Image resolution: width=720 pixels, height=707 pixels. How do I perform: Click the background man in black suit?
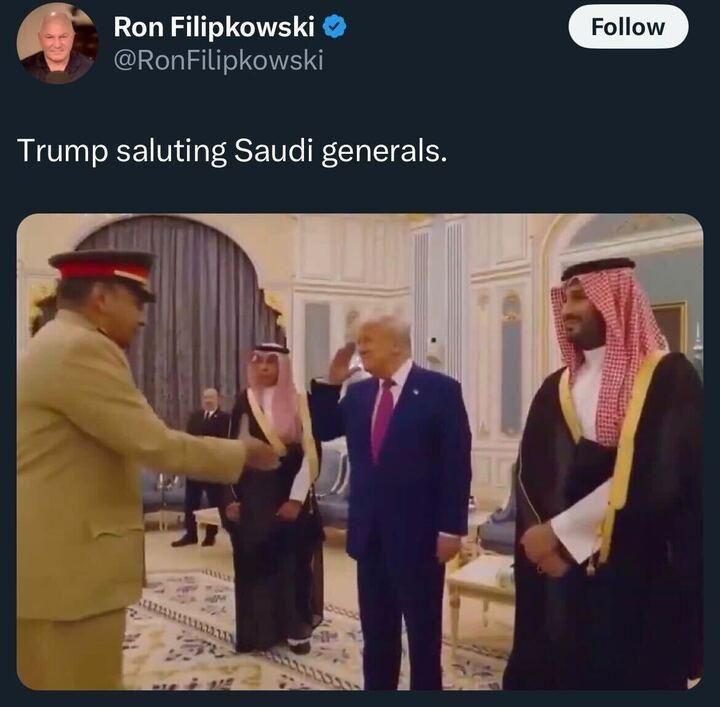(x=205, y=466)
